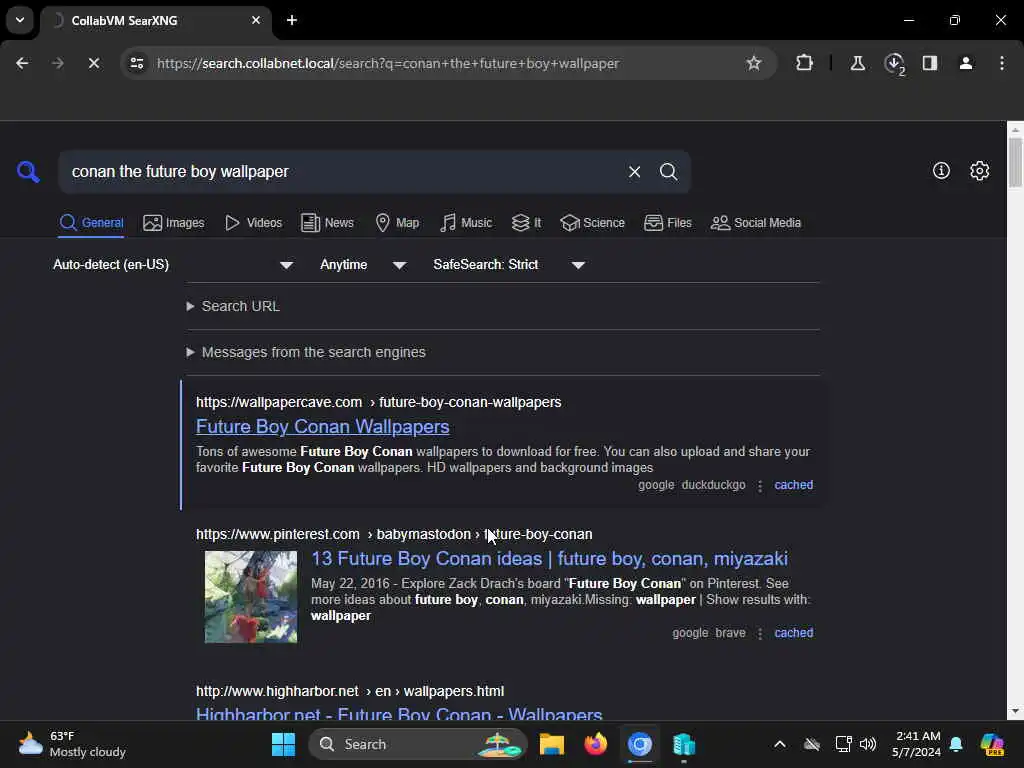Open the wallpapercave result three-dot options
Image resolution: width=1024 pixels, height=768 pixels.
click(760, 486)
